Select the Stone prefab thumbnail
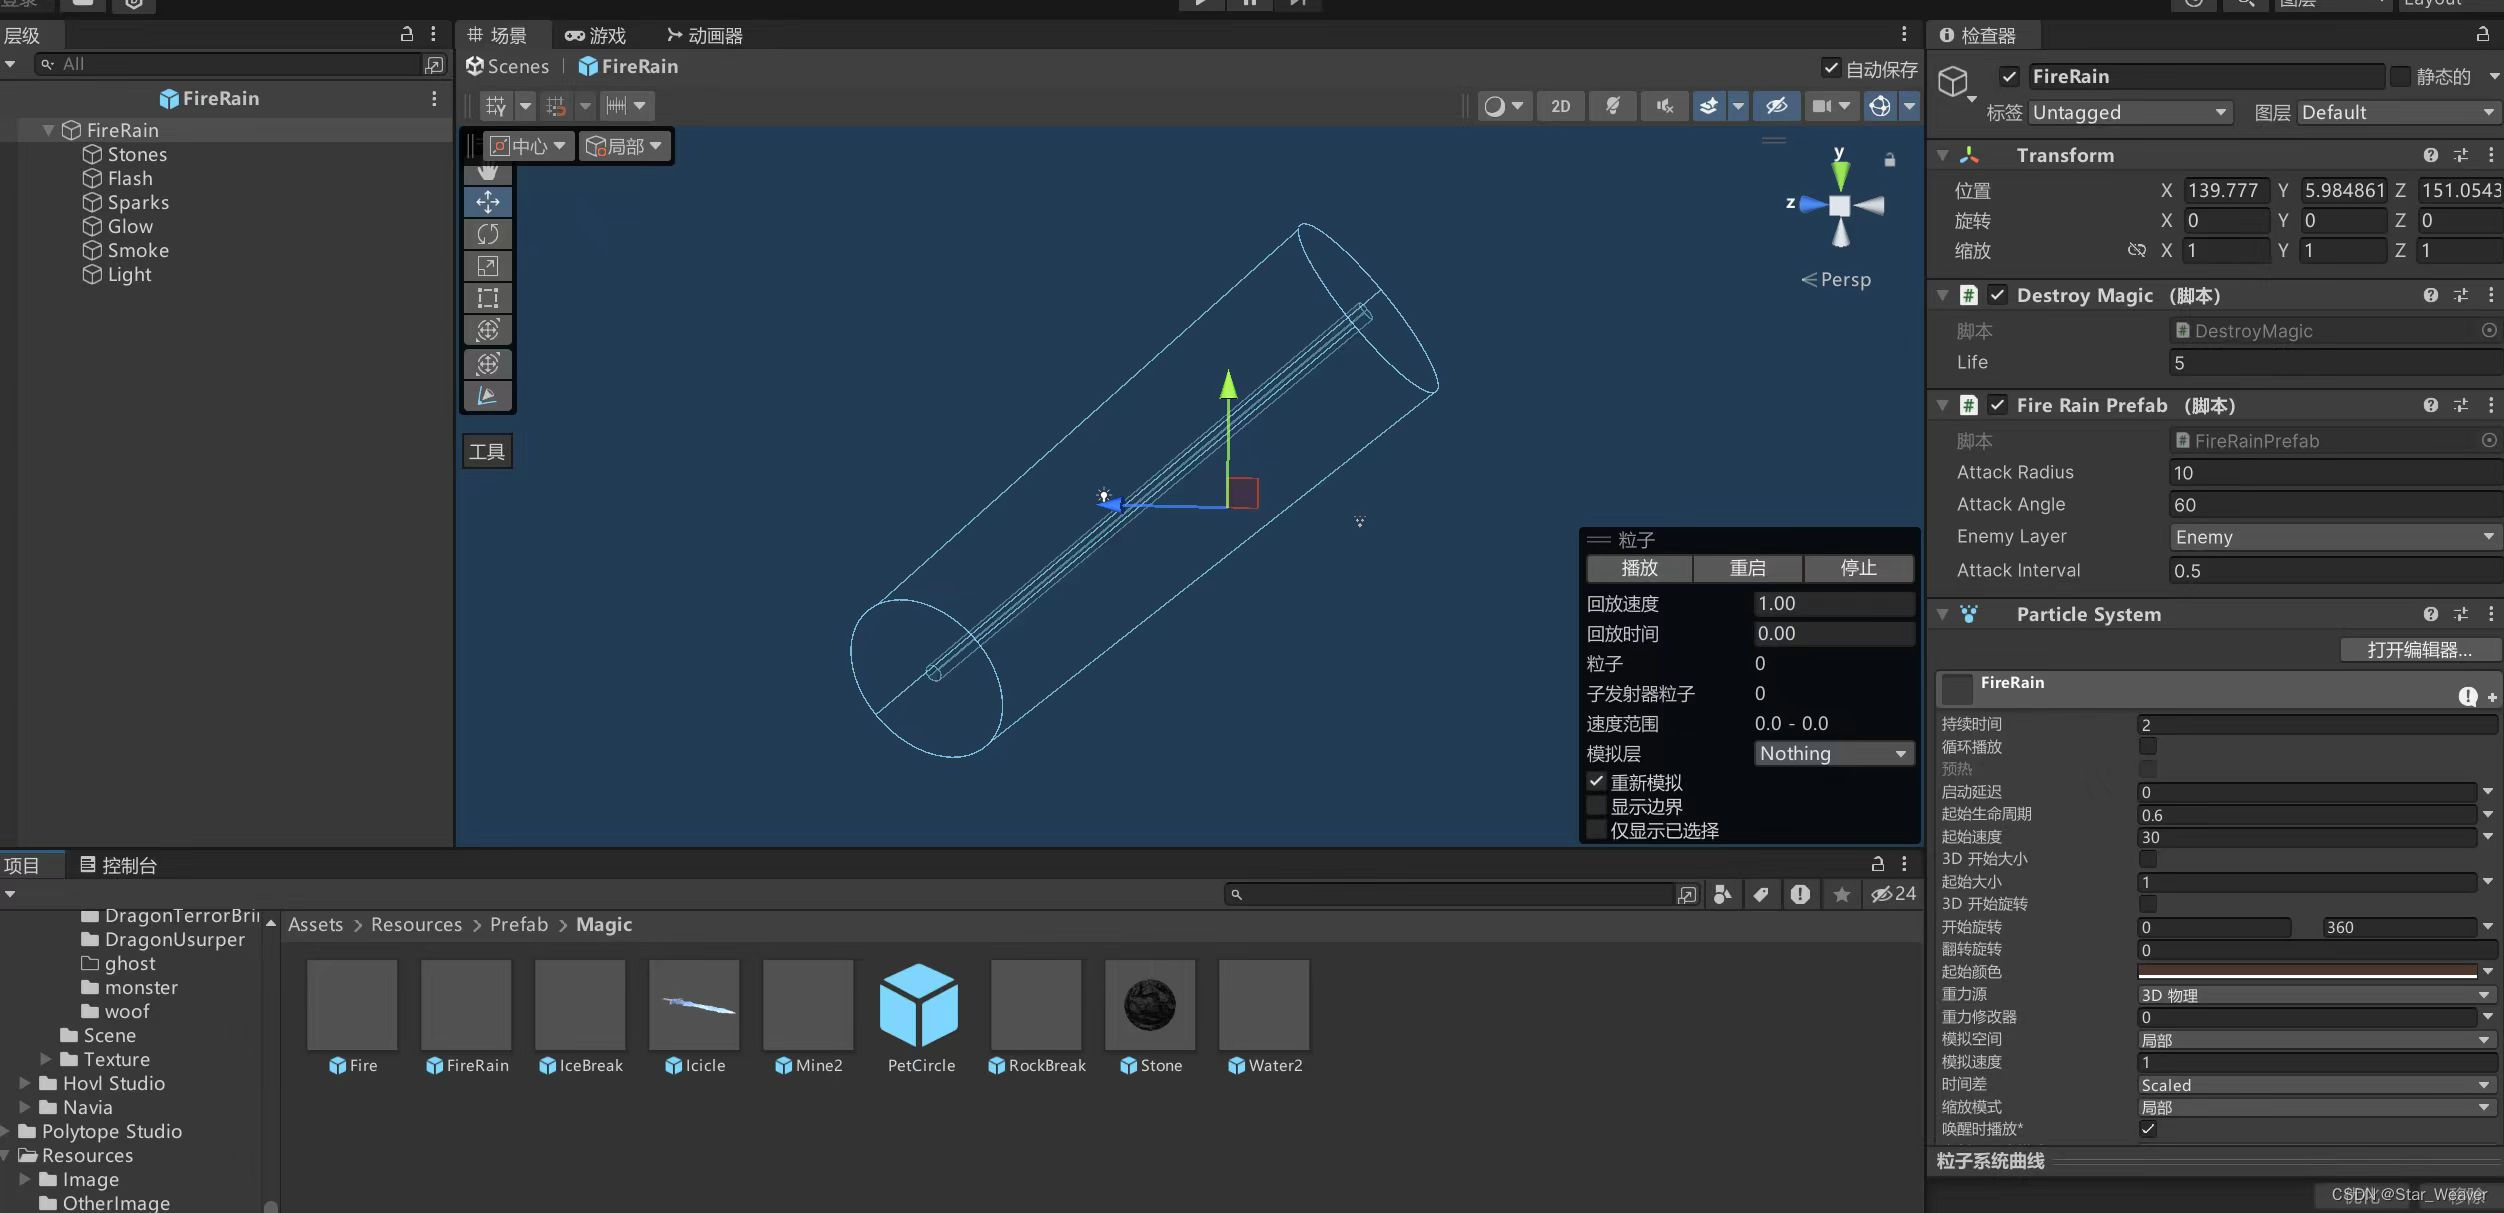 [x=1150, y=1005]
